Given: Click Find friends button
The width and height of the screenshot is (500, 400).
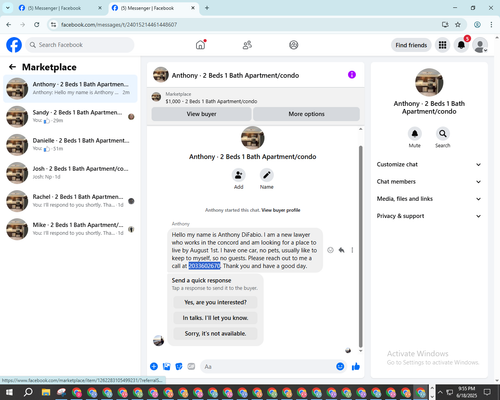Looking at the screenshot, I should pyautogui.click(x=411, y=45).
